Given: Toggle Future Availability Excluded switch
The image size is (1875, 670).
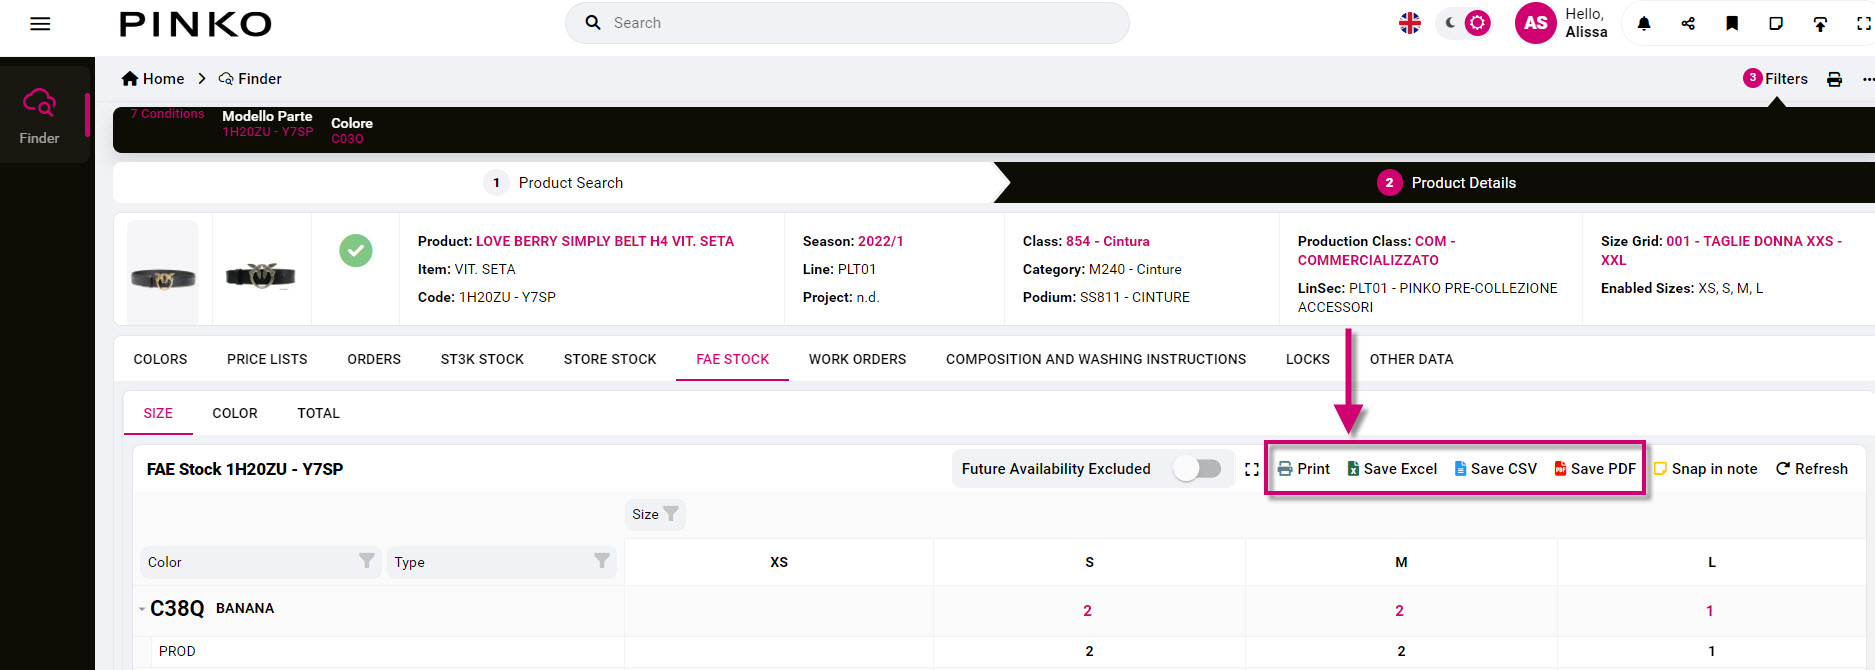Looking at the screenshot, I should 1198,469.
